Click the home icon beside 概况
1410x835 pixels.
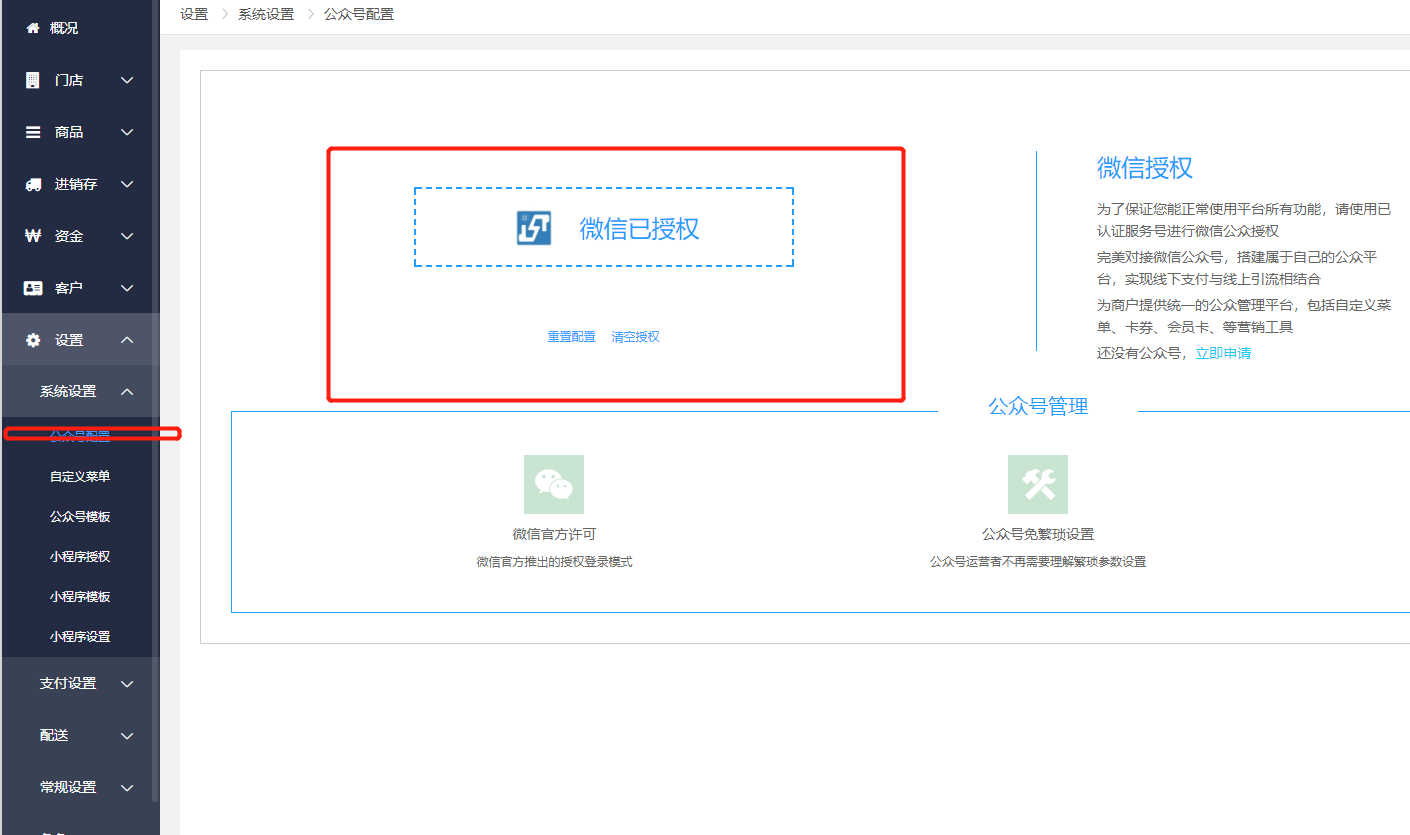(33, 28)
